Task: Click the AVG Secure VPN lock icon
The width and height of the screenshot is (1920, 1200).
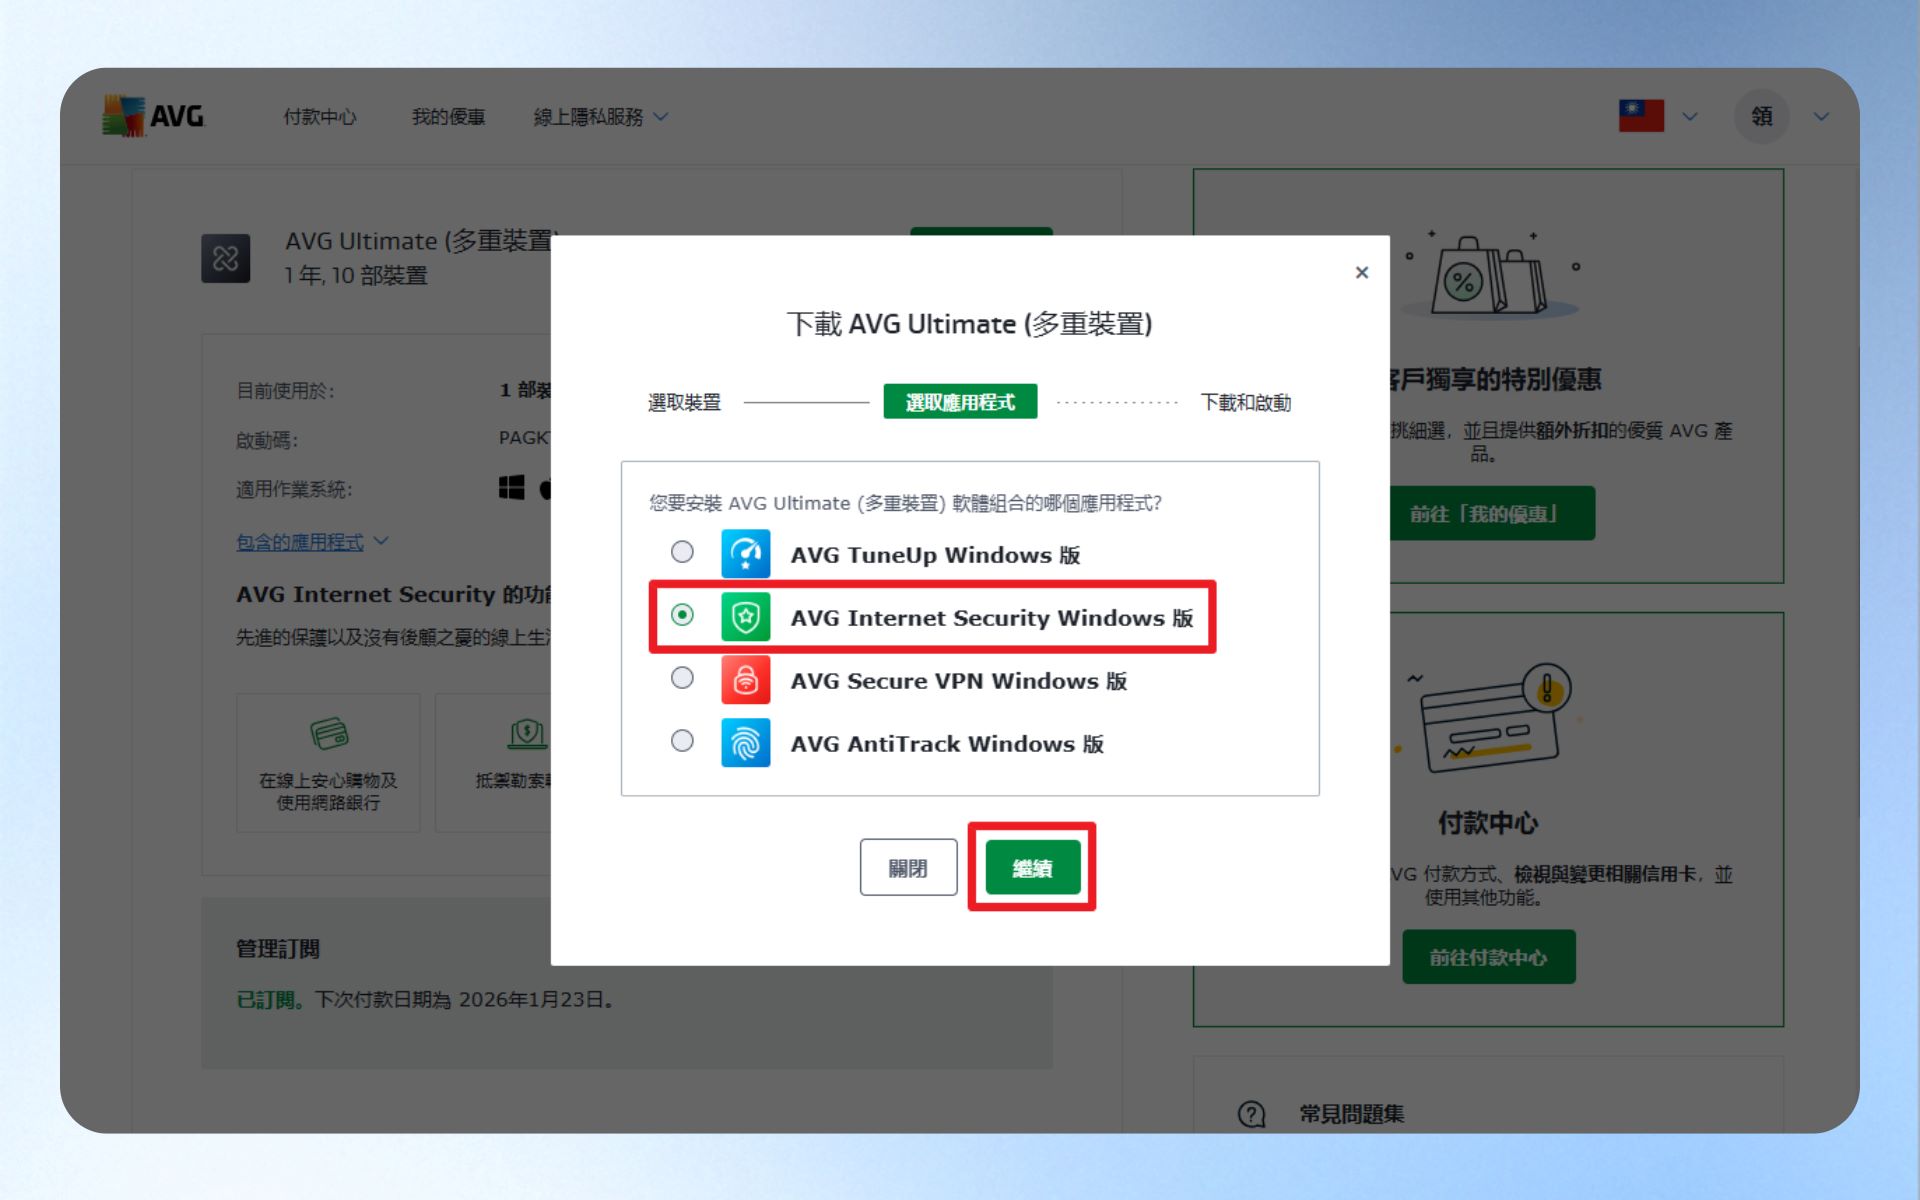Action: click(745, 680)
